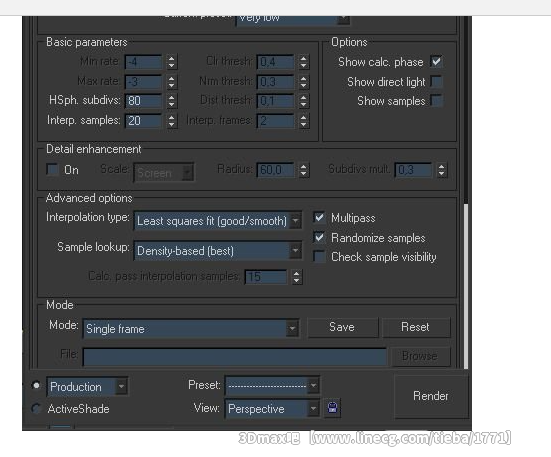Click the Min rate spinner arrows
The width and height of the screenshot is (551, 457).
(x=171, y=62)
